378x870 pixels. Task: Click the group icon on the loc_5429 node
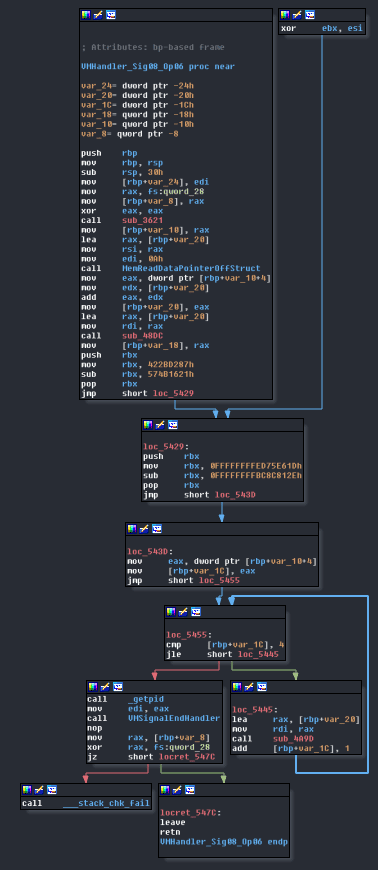(x=173, y=425)
